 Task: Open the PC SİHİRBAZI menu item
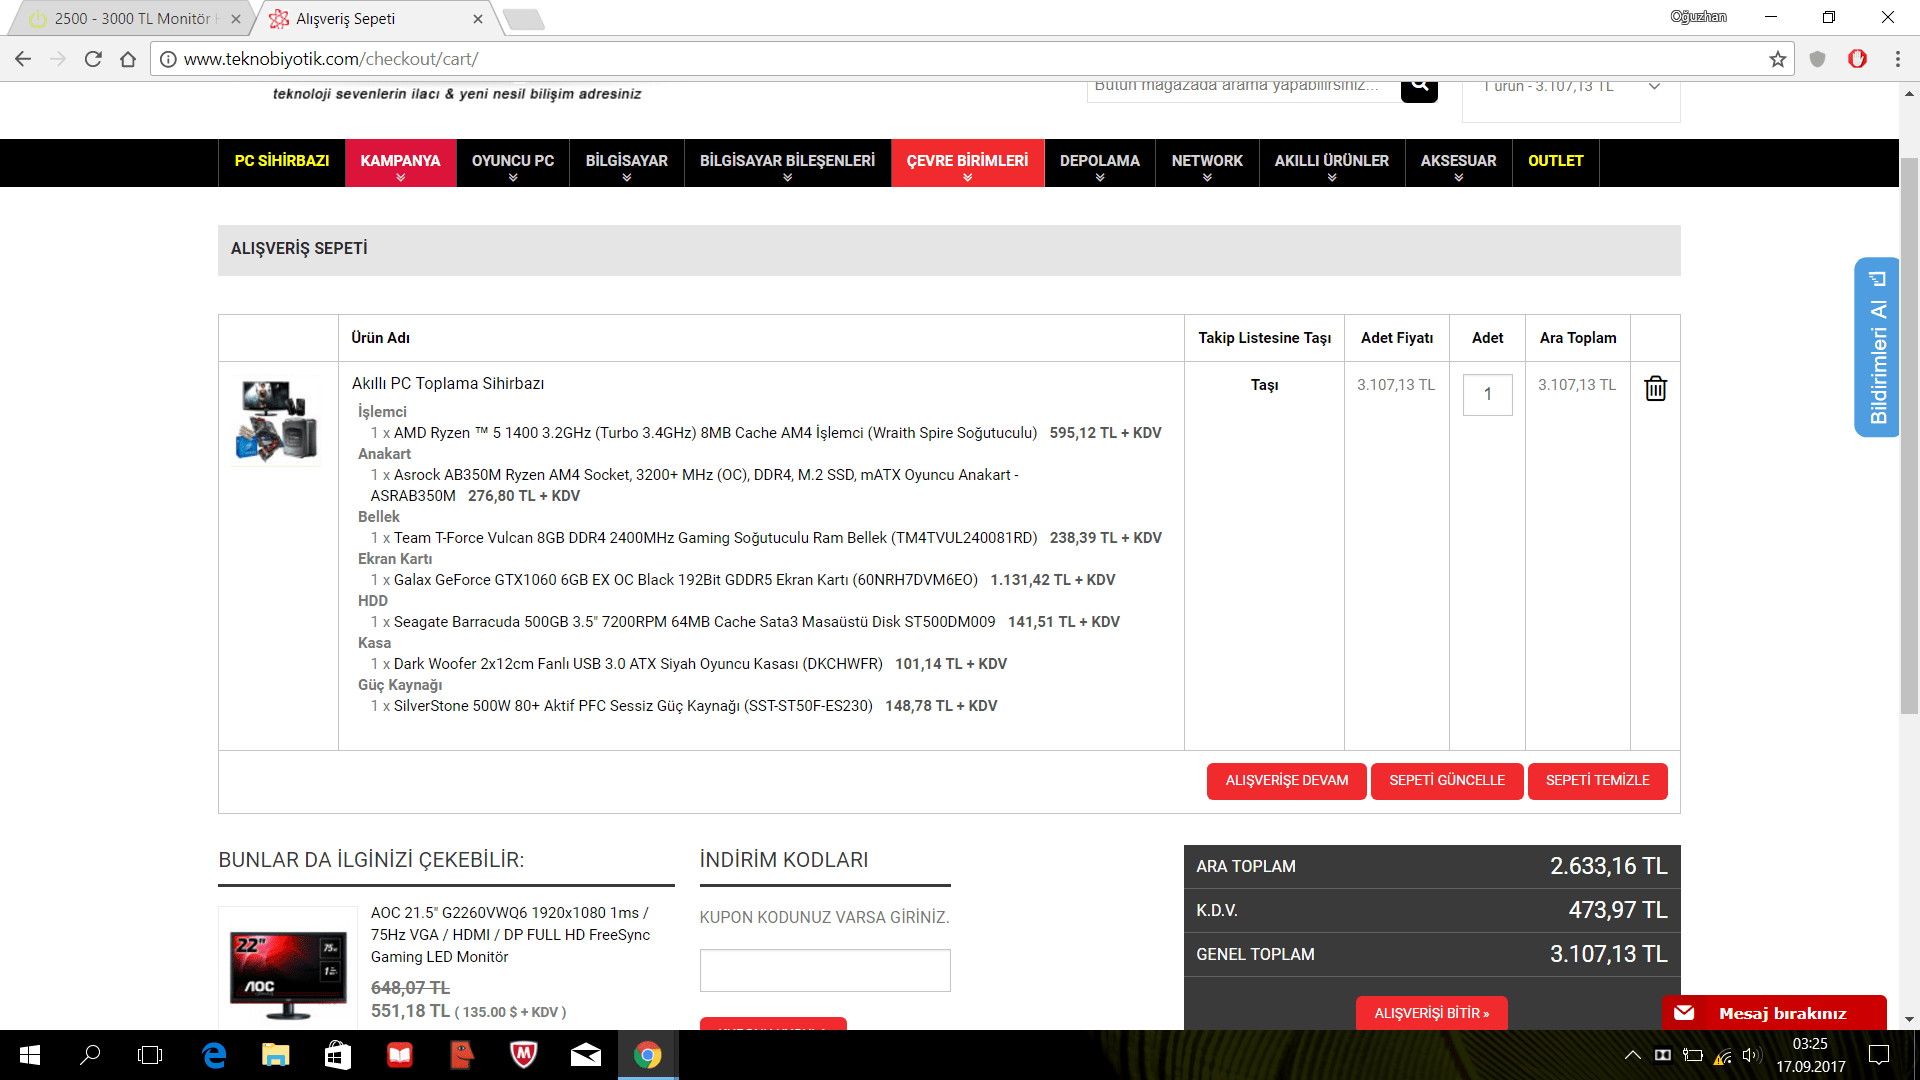[x=282, y=161]
